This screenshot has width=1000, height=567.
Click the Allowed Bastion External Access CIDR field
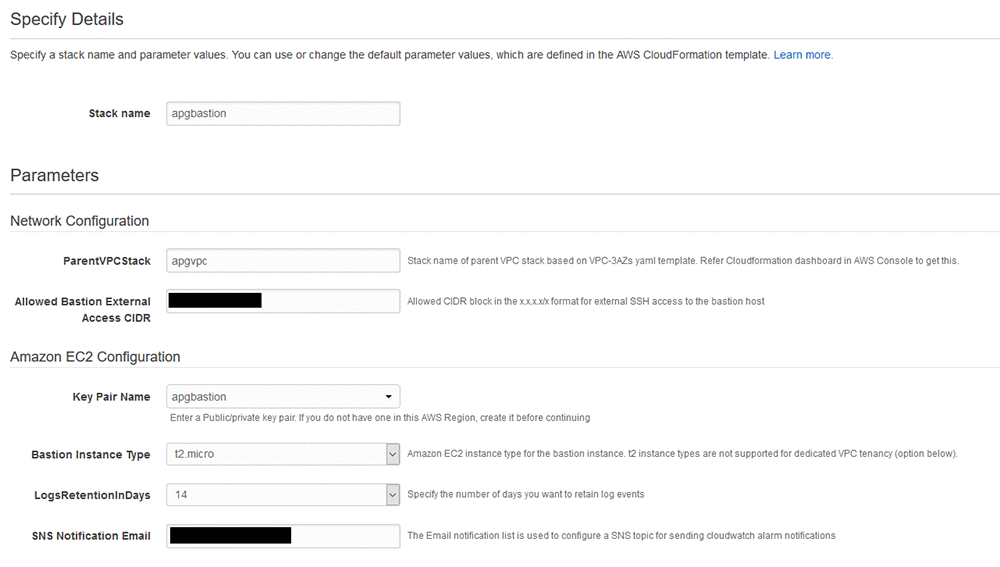click(x=283, y=301)
